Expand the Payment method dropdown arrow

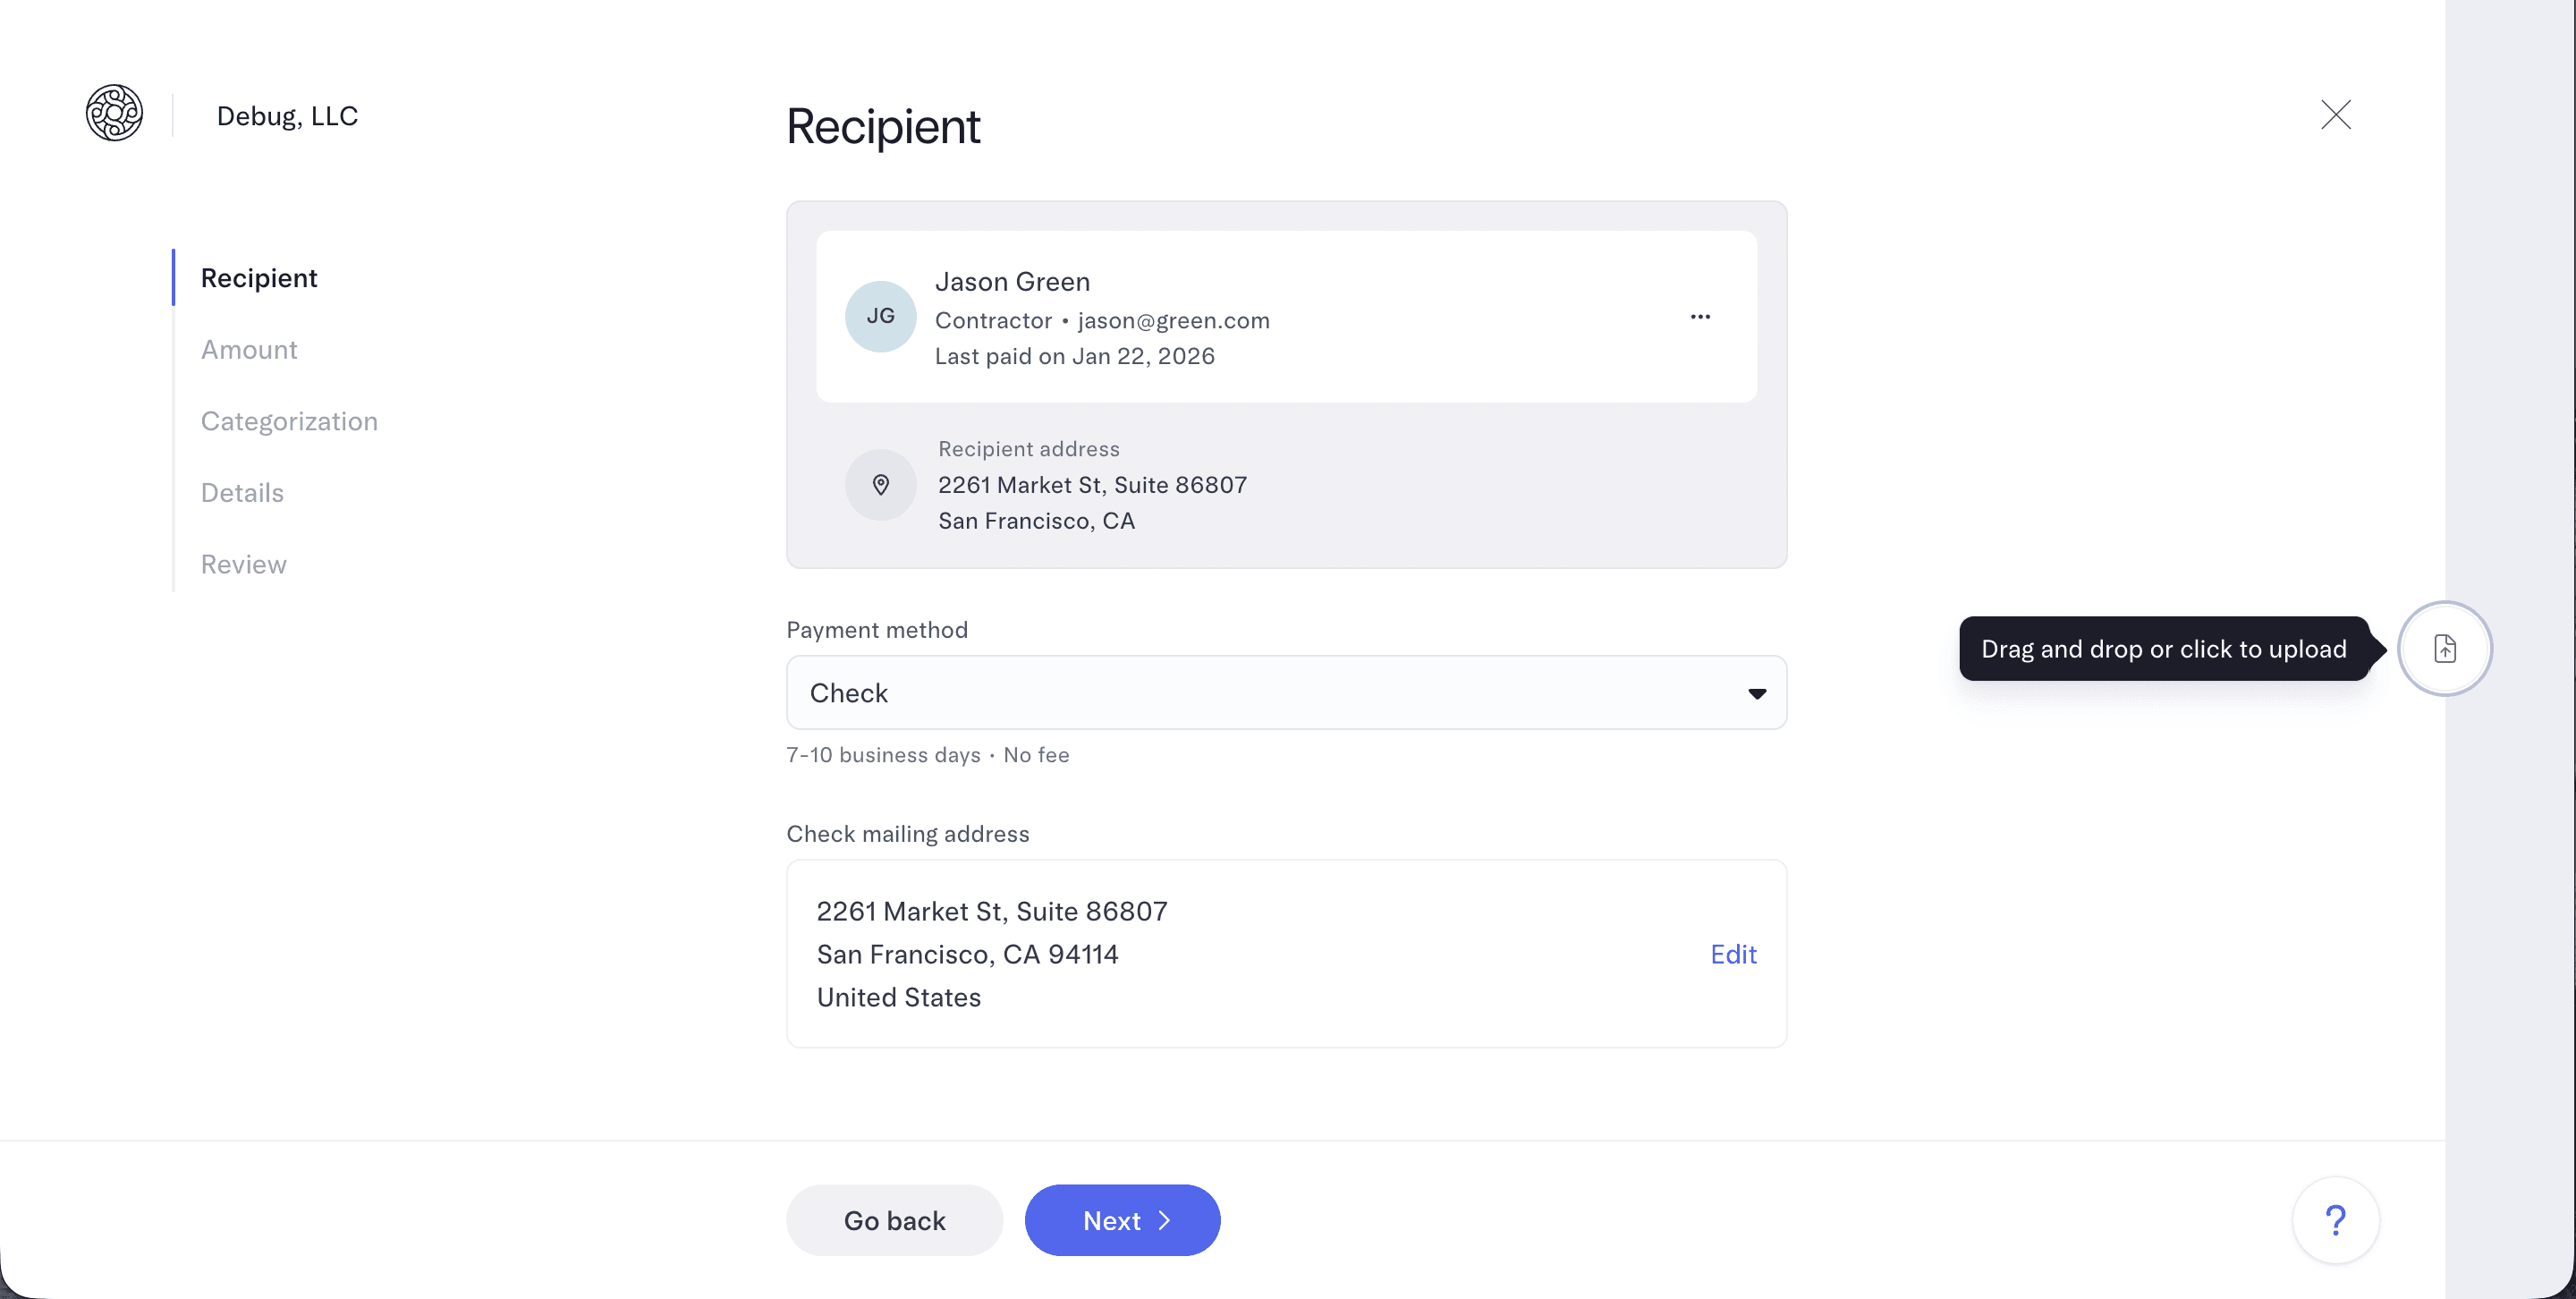click(1756, 693)
